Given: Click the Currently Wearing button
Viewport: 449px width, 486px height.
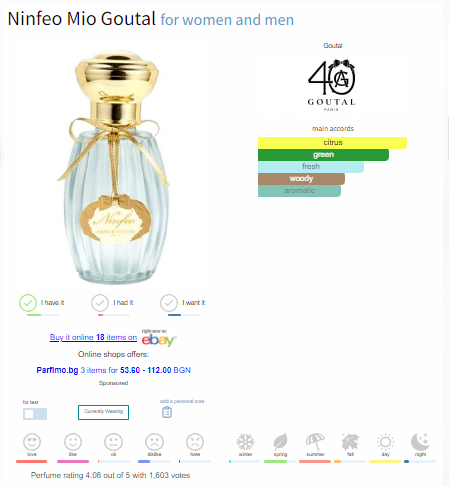Looking at the screenshot, I should pyautogui.click(x=103, y=412).
